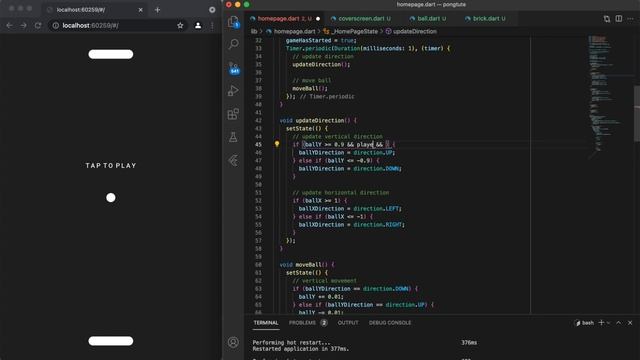Open Run and Debug view
The height and width of the screenshot is (360, 640).
click(233, 91)
